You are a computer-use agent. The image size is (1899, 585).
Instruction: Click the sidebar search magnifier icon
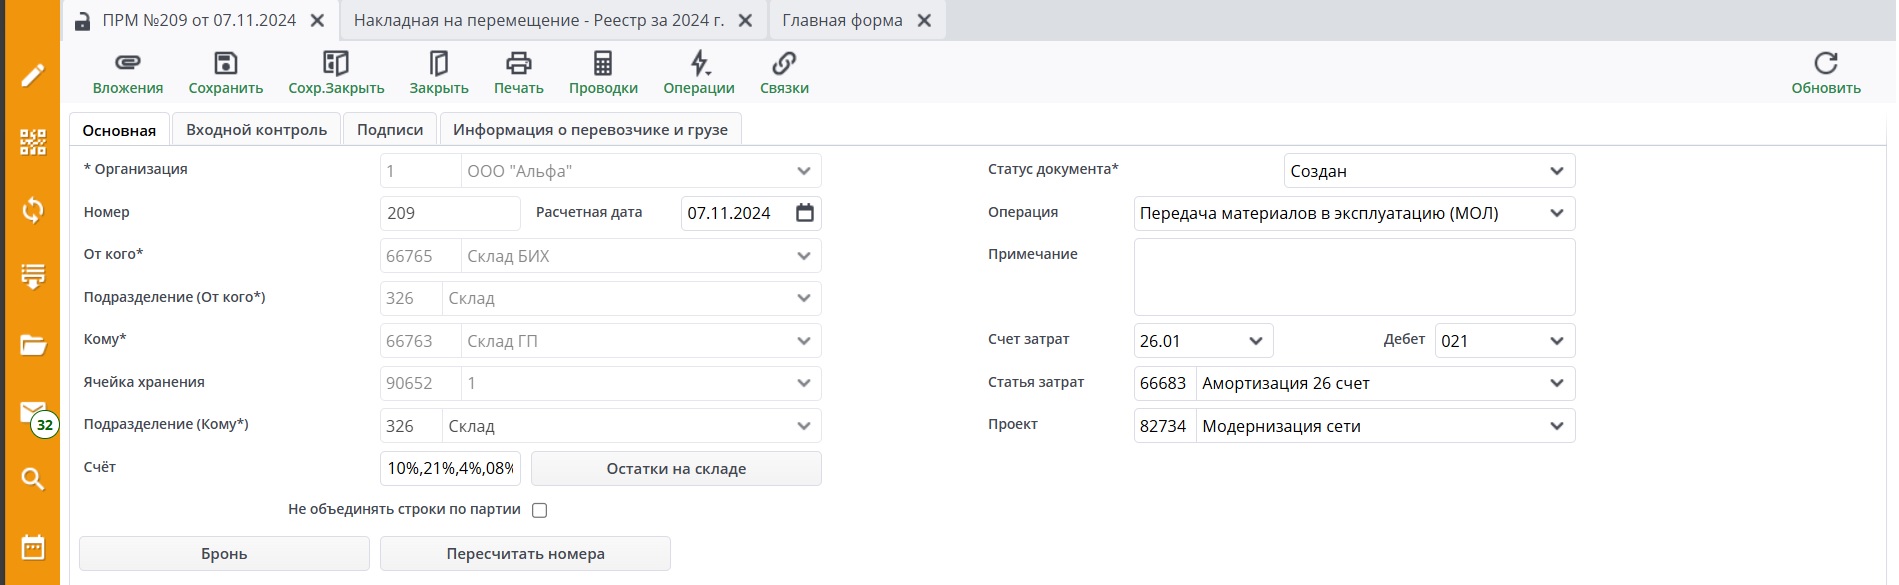pyautogui.click(x=33, y=479)
